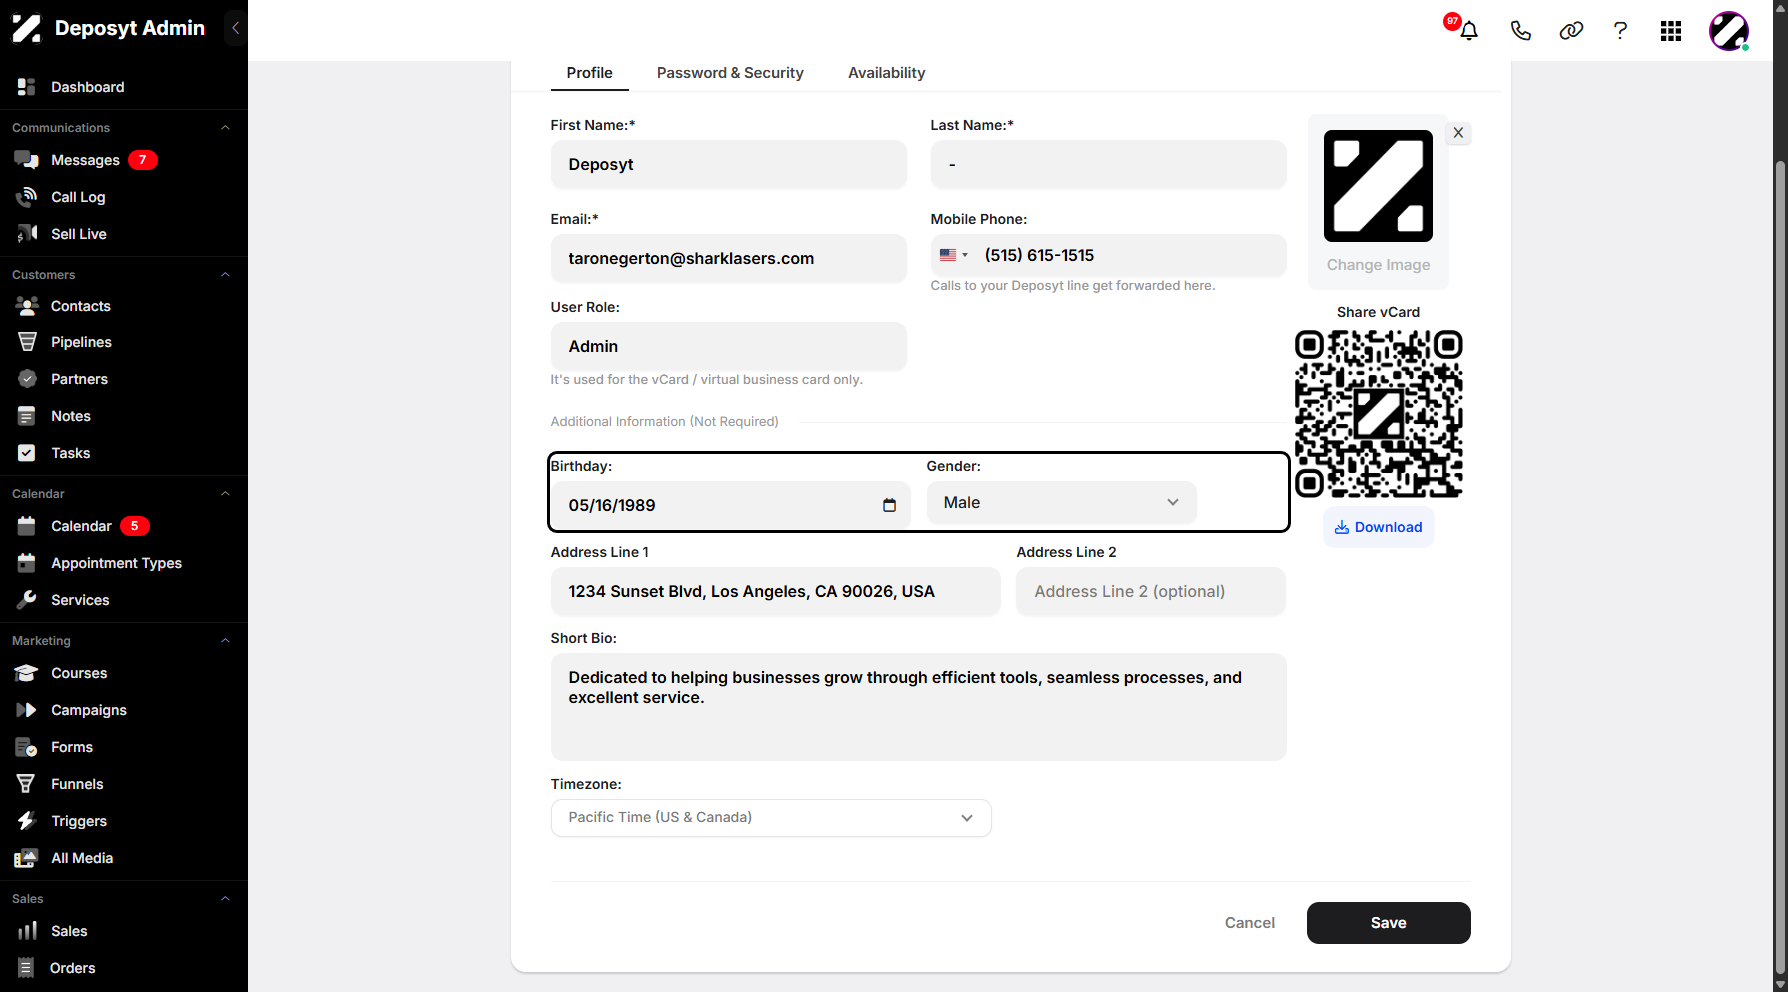Click the phone dialer icon in header
The height and width of the screenshot is (992, 1788).
(1520, 30)
